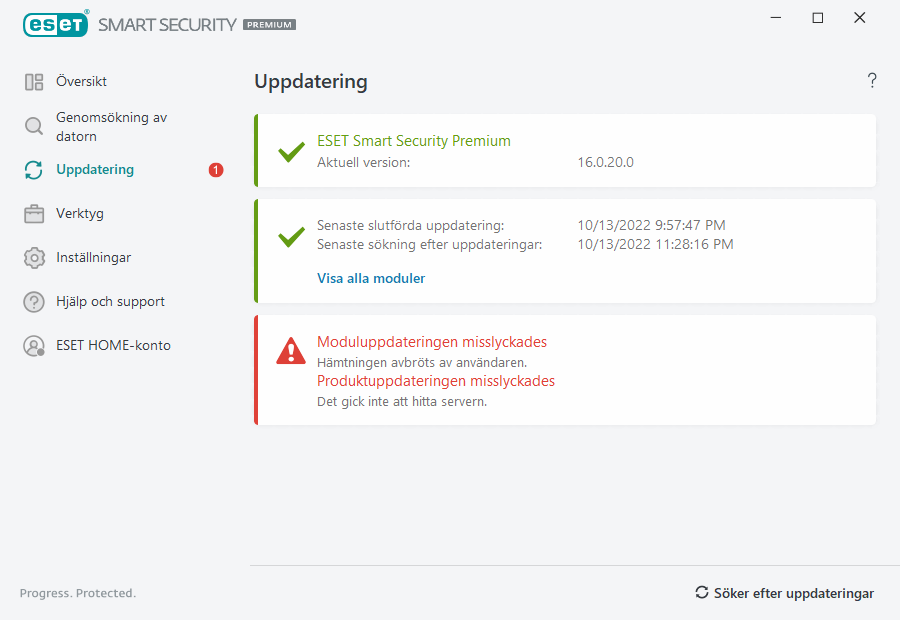This screenshot has height=620, width=900.
Task: Click Söker efter uppdateringar button
Action: [x=785, y=593]
